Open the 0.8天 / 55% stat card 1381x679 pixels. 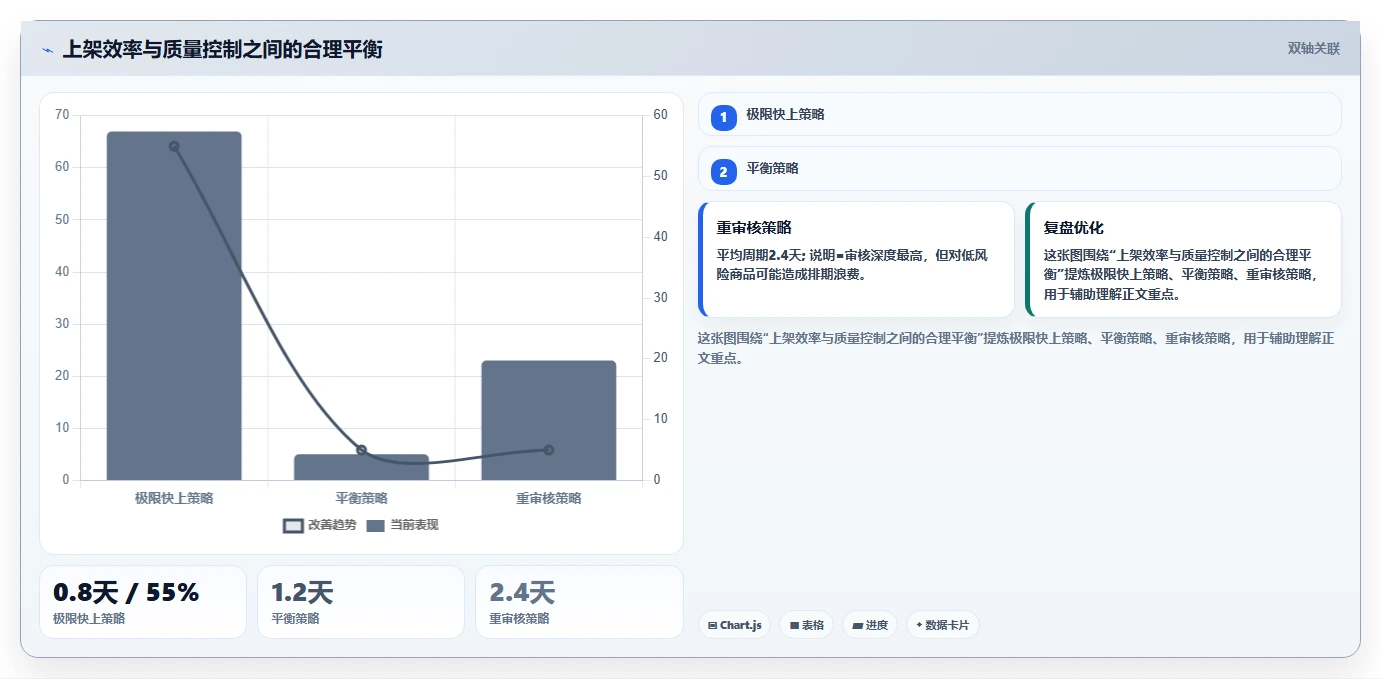143,602
